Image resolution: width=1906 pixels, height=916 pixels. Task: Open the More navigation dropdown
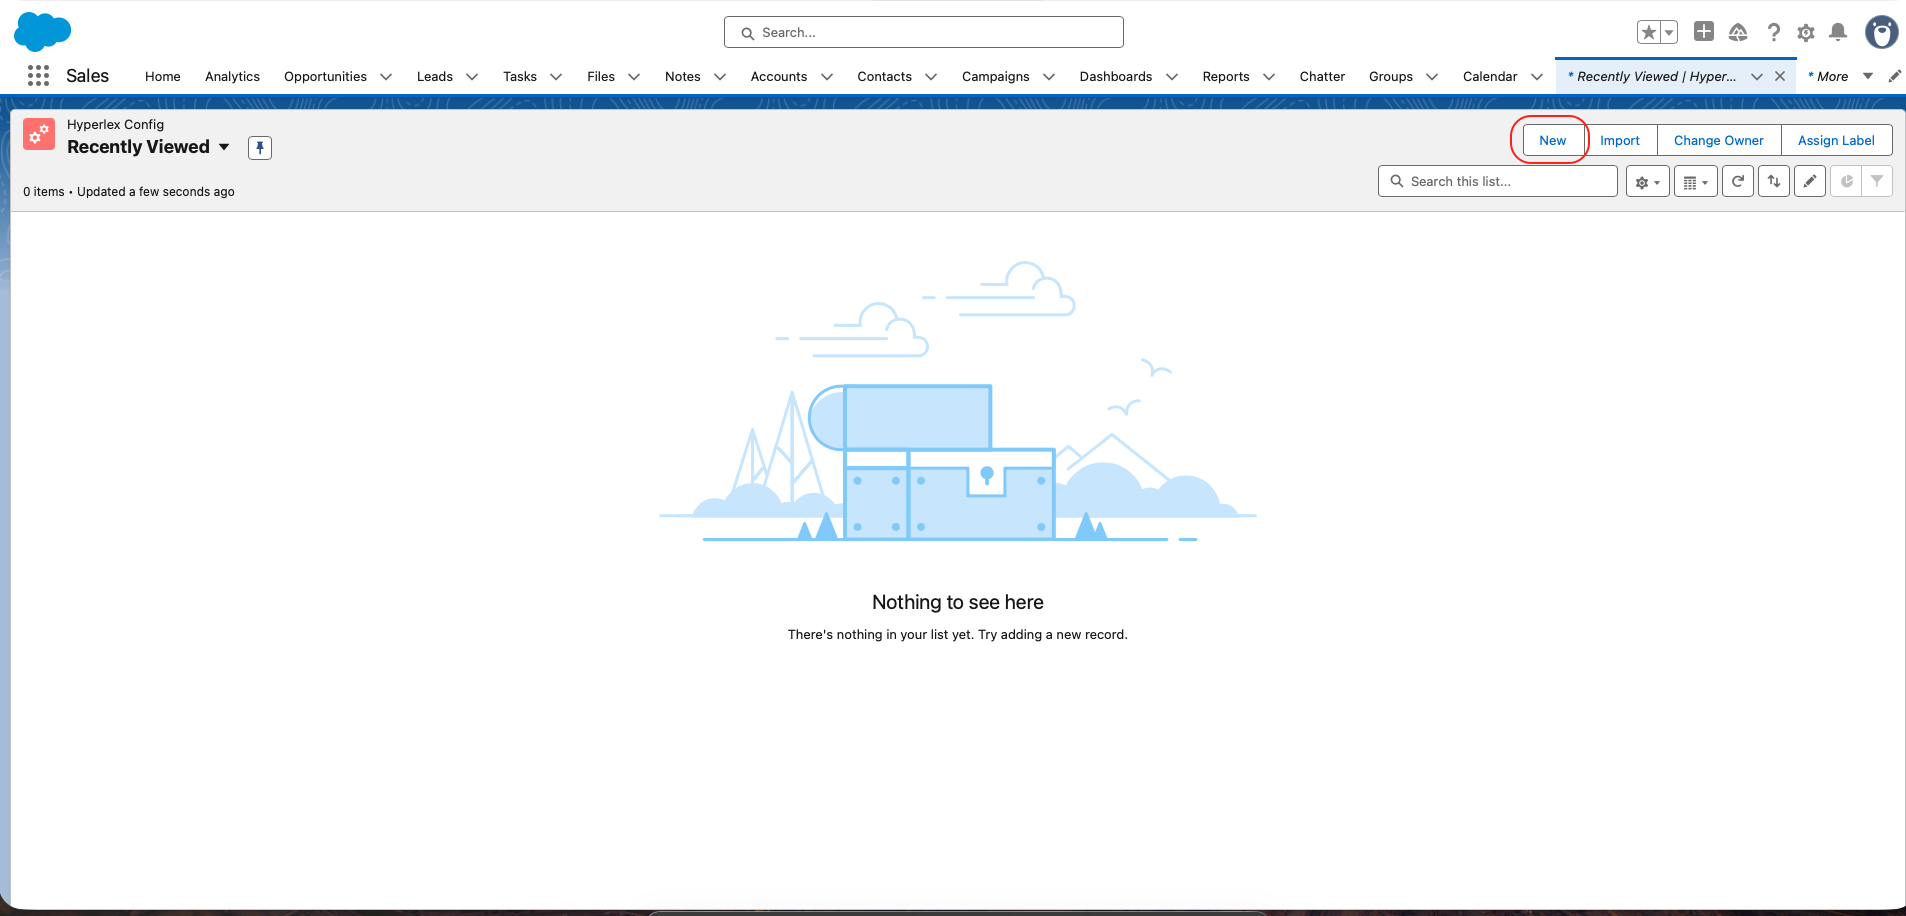coord(1840,76)
